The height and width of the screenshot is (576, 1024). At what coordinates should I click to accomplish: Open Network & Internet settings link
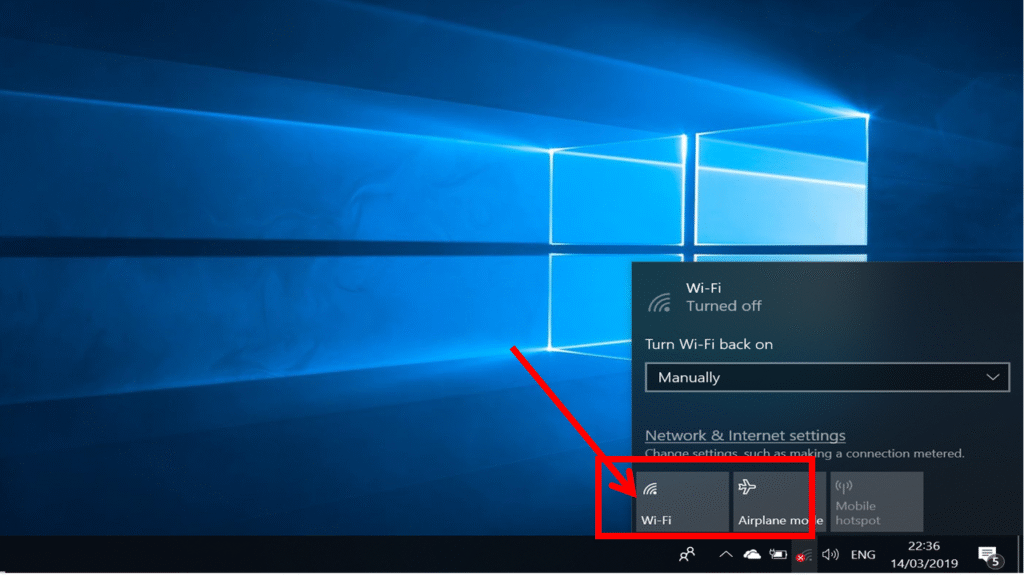745,435
